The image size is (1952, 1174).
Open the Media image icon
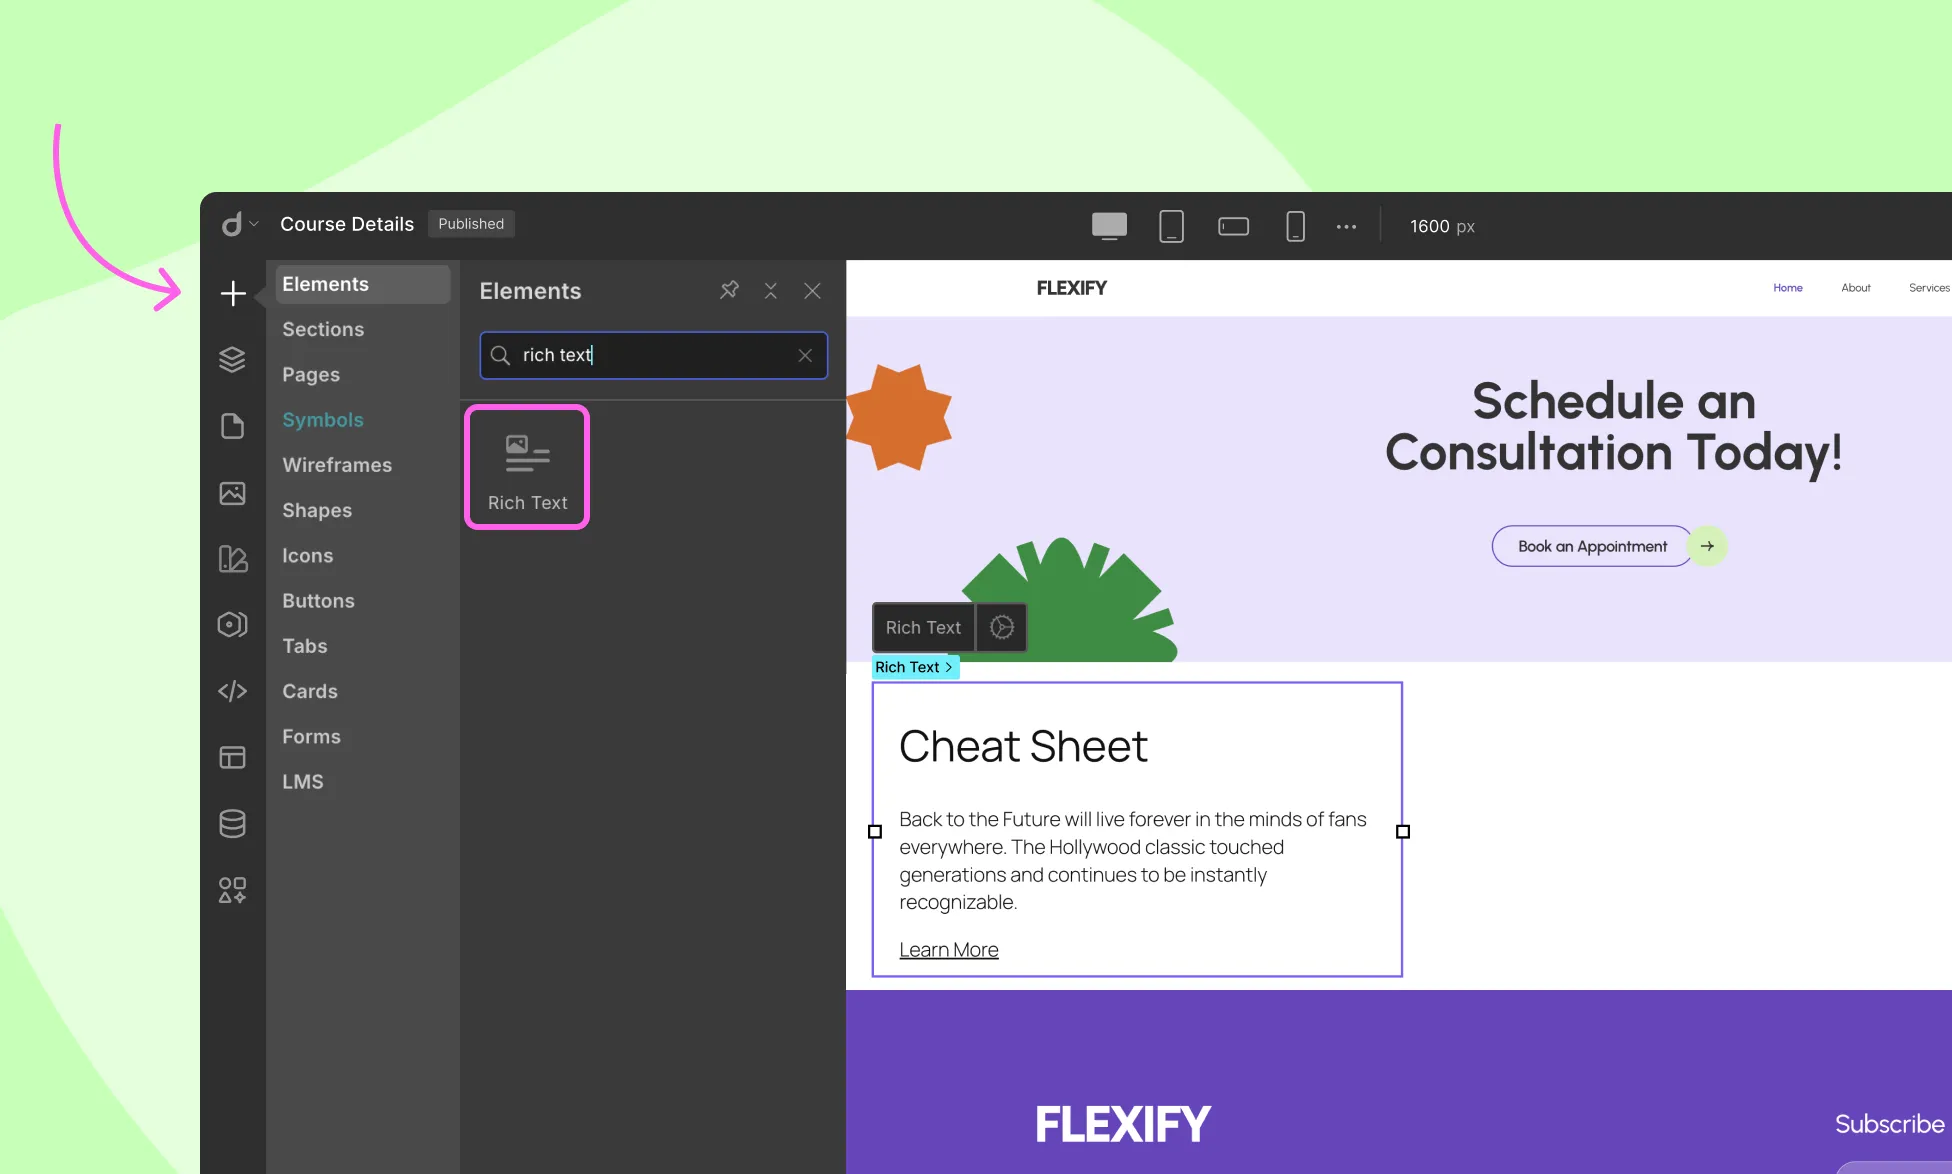[x=232, y=493]
